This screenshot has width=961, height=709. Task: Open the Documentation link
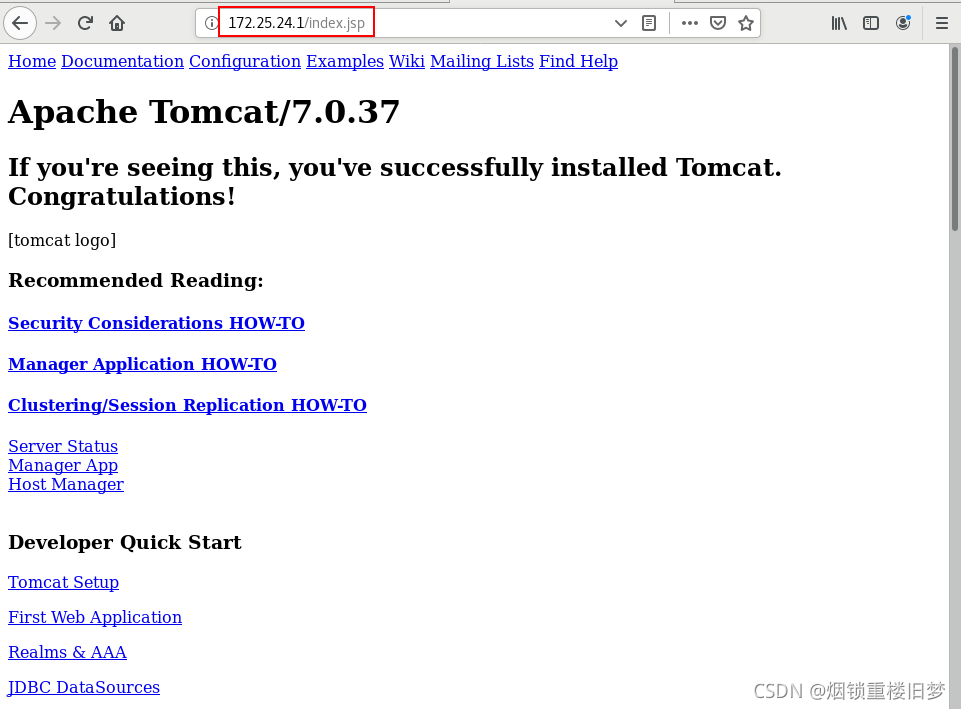(123, 61)
